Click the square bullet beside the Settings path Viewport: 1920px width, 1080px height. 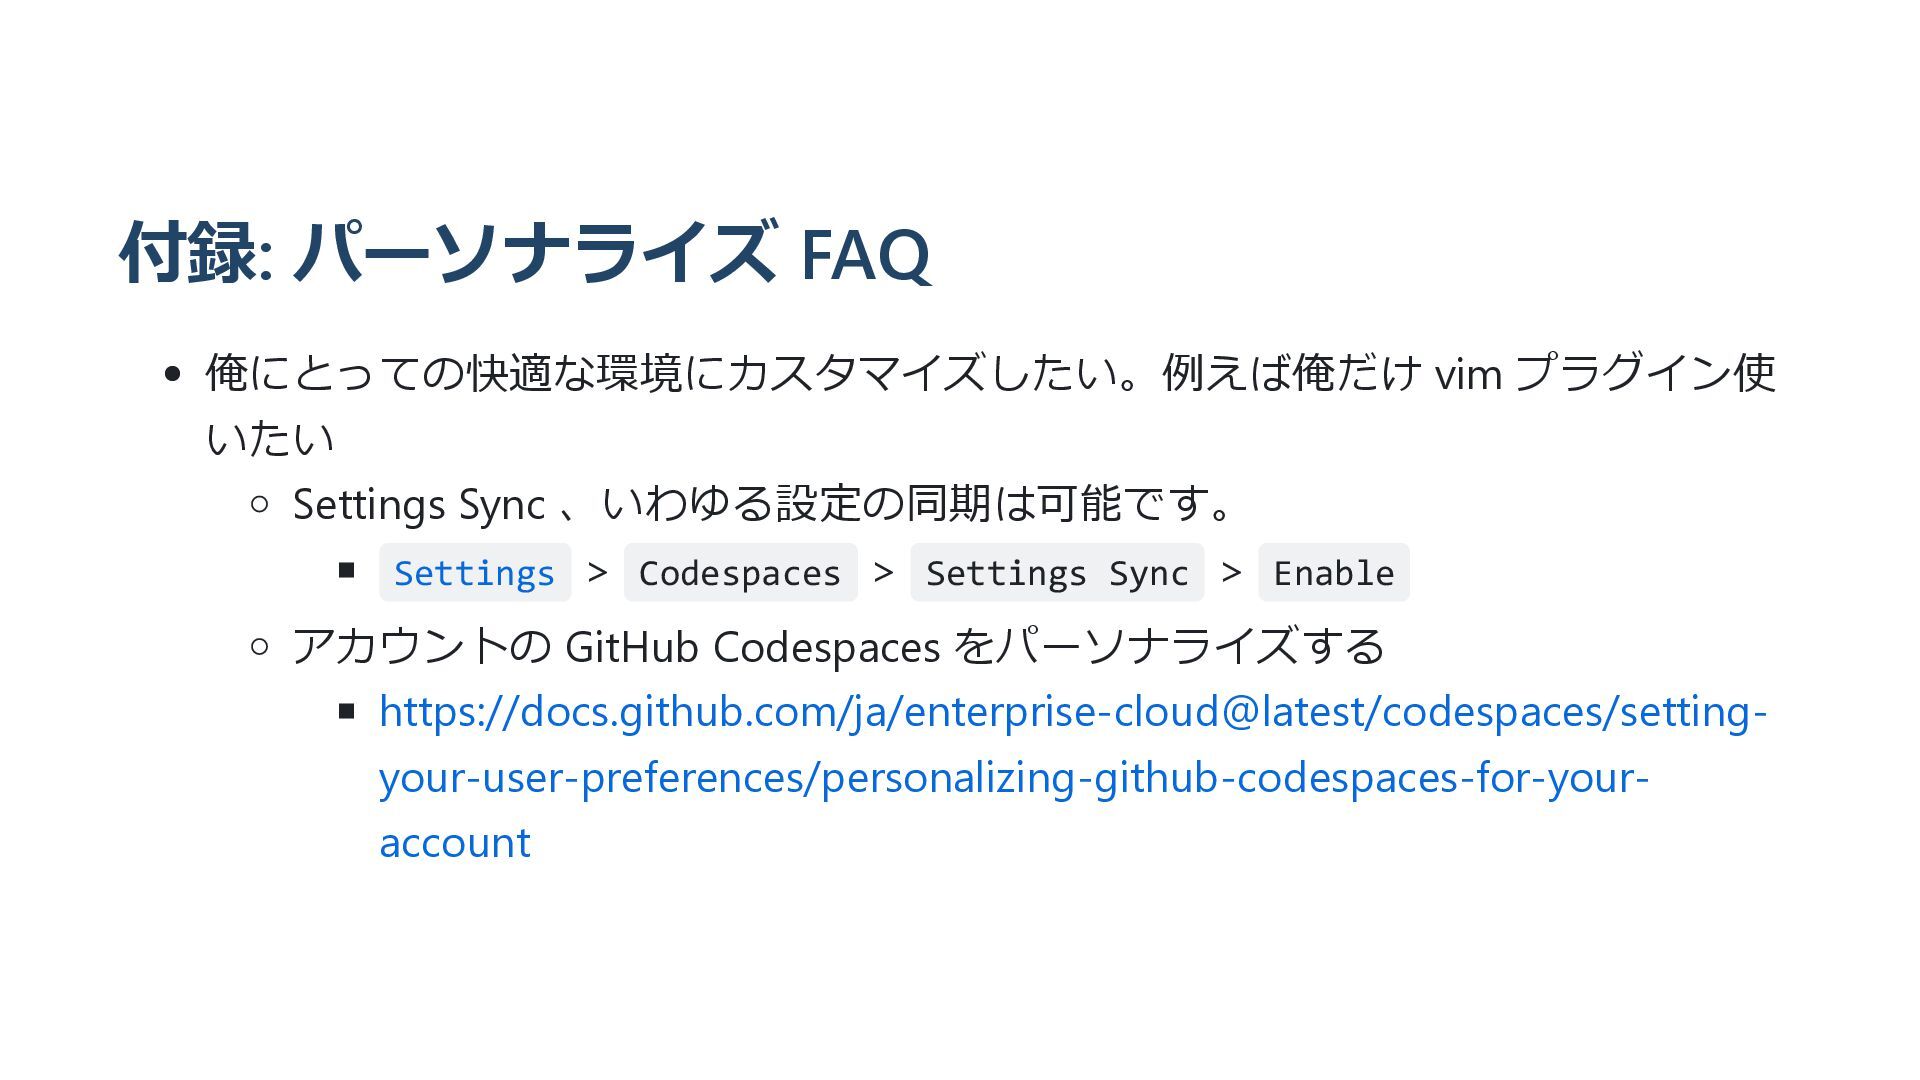coord(347,571)
